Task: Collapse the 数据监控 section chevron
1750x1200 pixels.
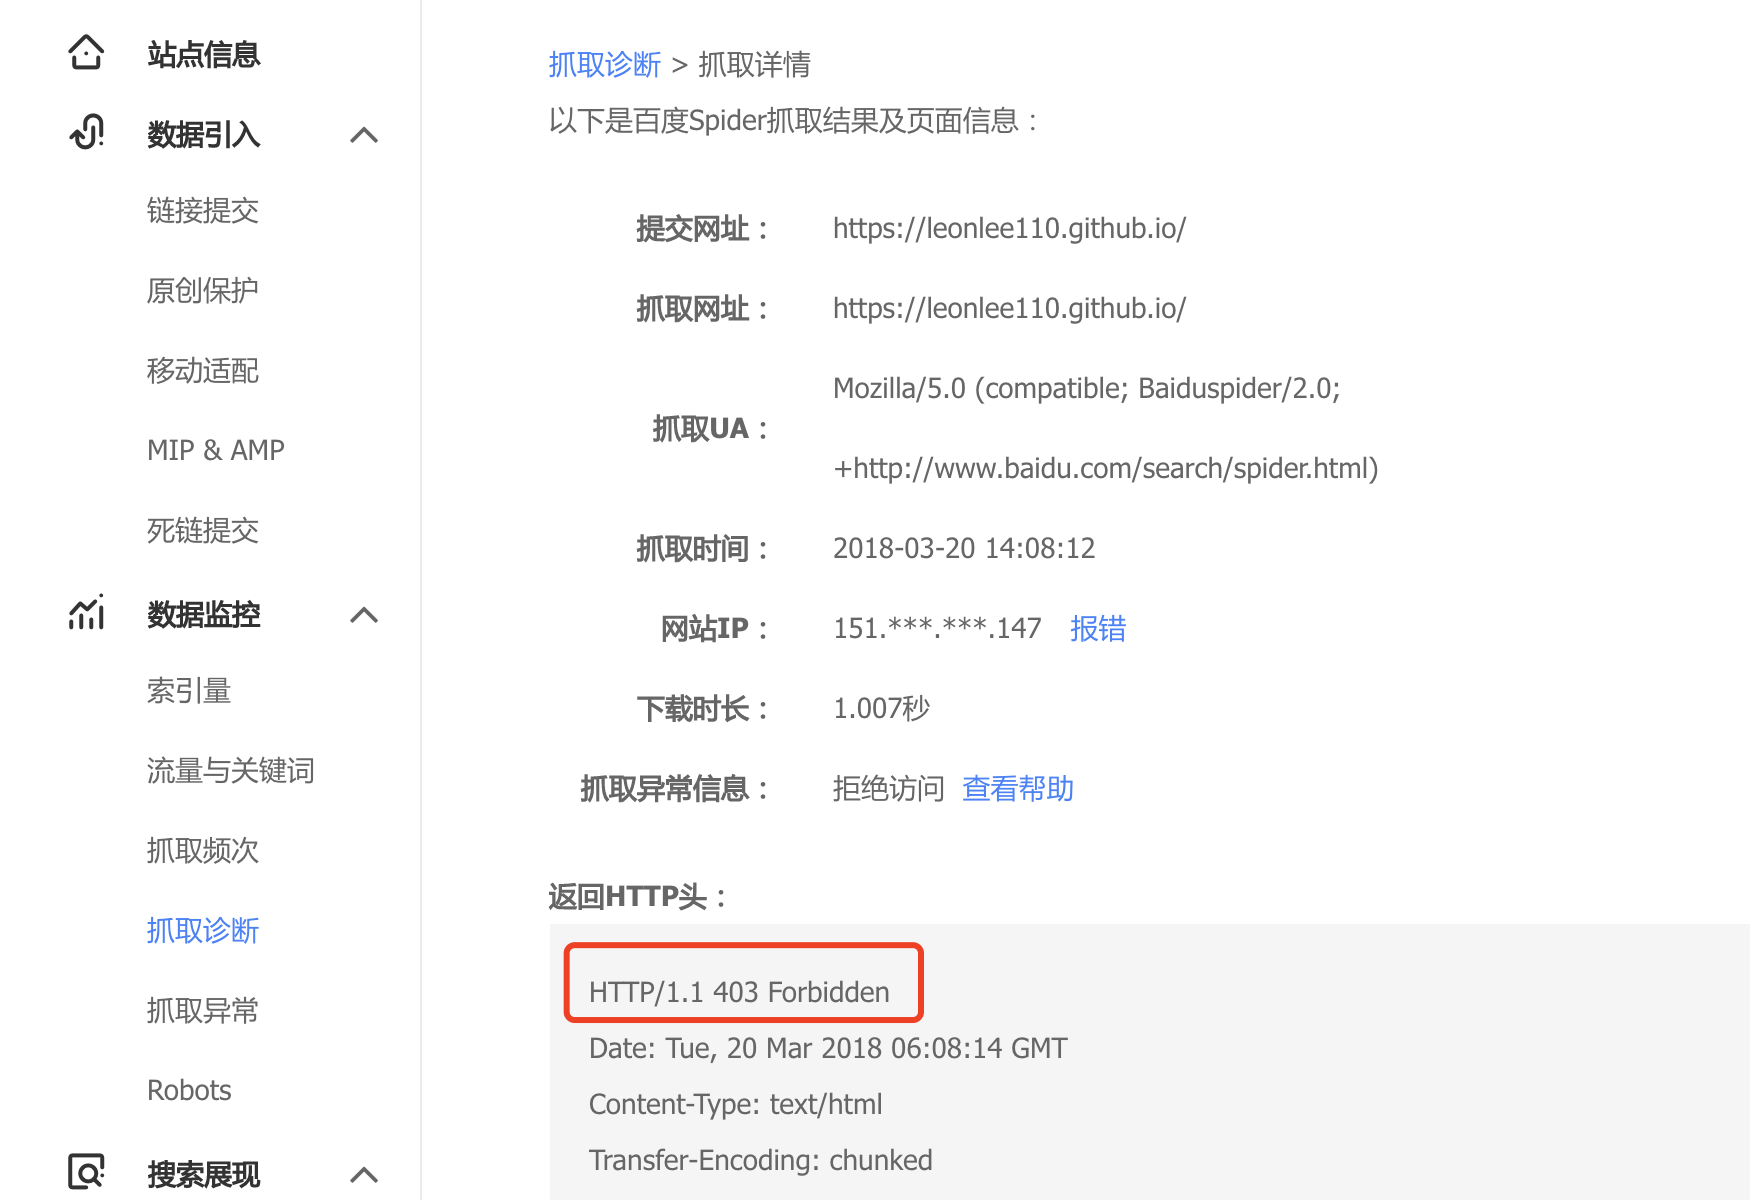Action: [x=364, y=615]
